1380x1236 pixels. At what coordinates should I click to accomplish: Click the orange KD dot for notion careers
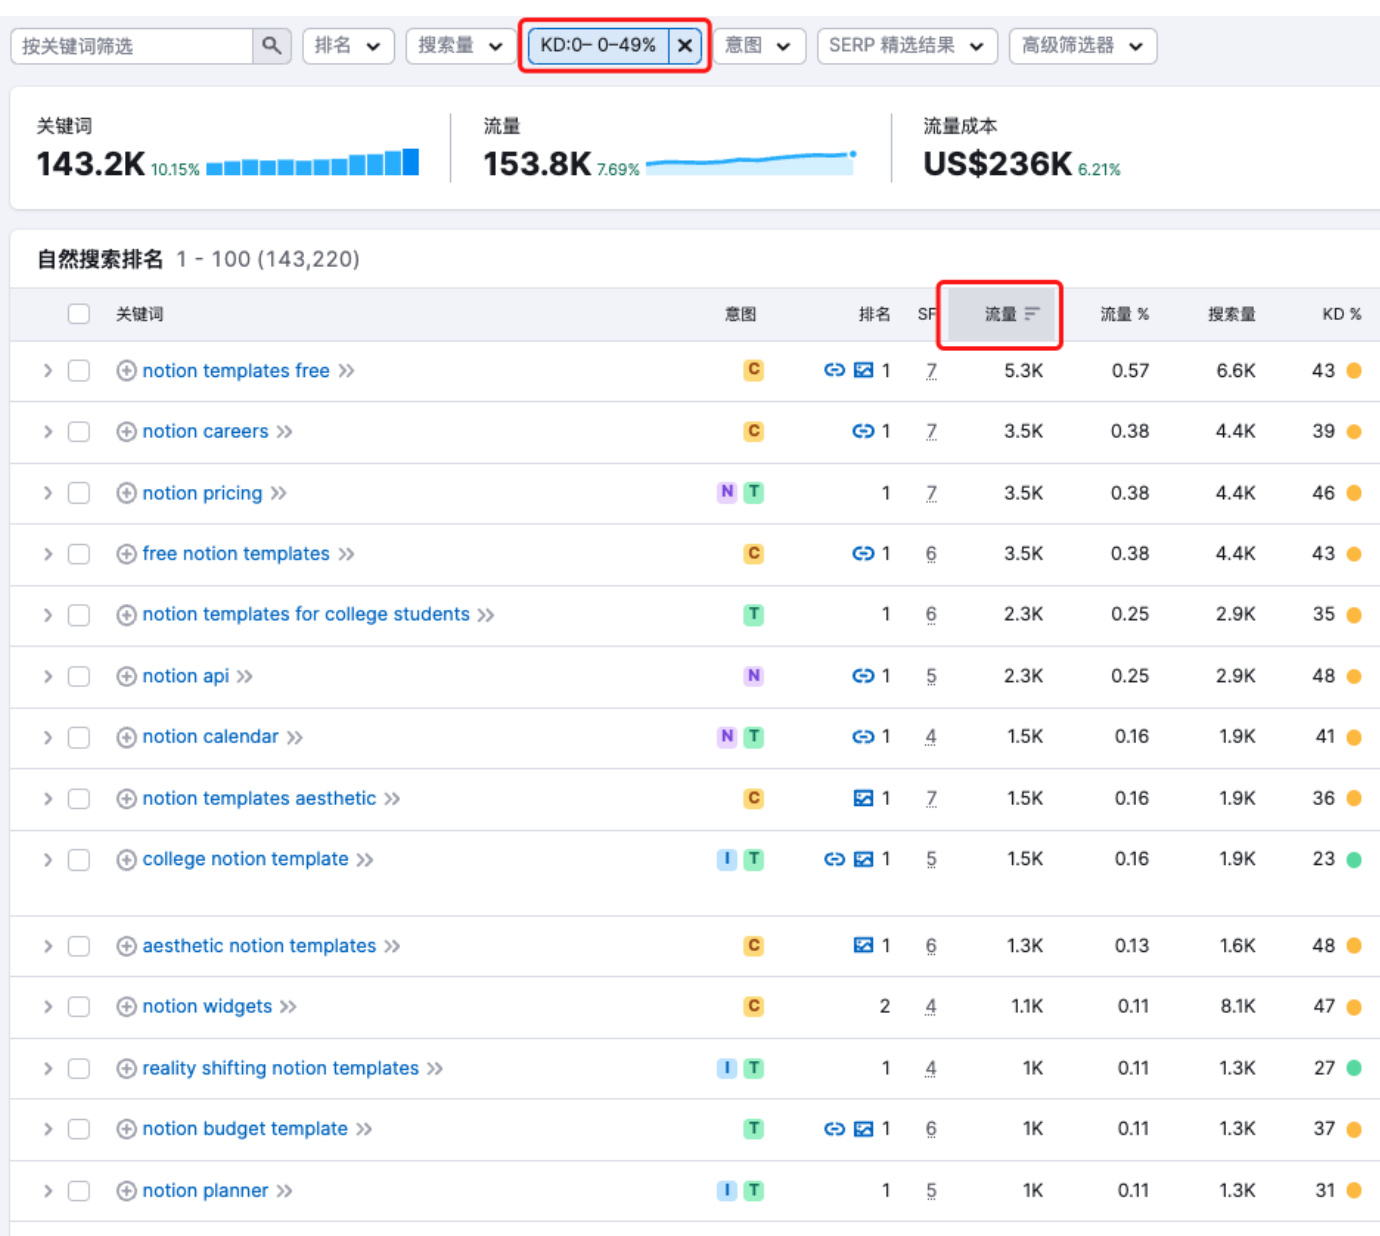pyautogui.click(x=1354, y=432)
